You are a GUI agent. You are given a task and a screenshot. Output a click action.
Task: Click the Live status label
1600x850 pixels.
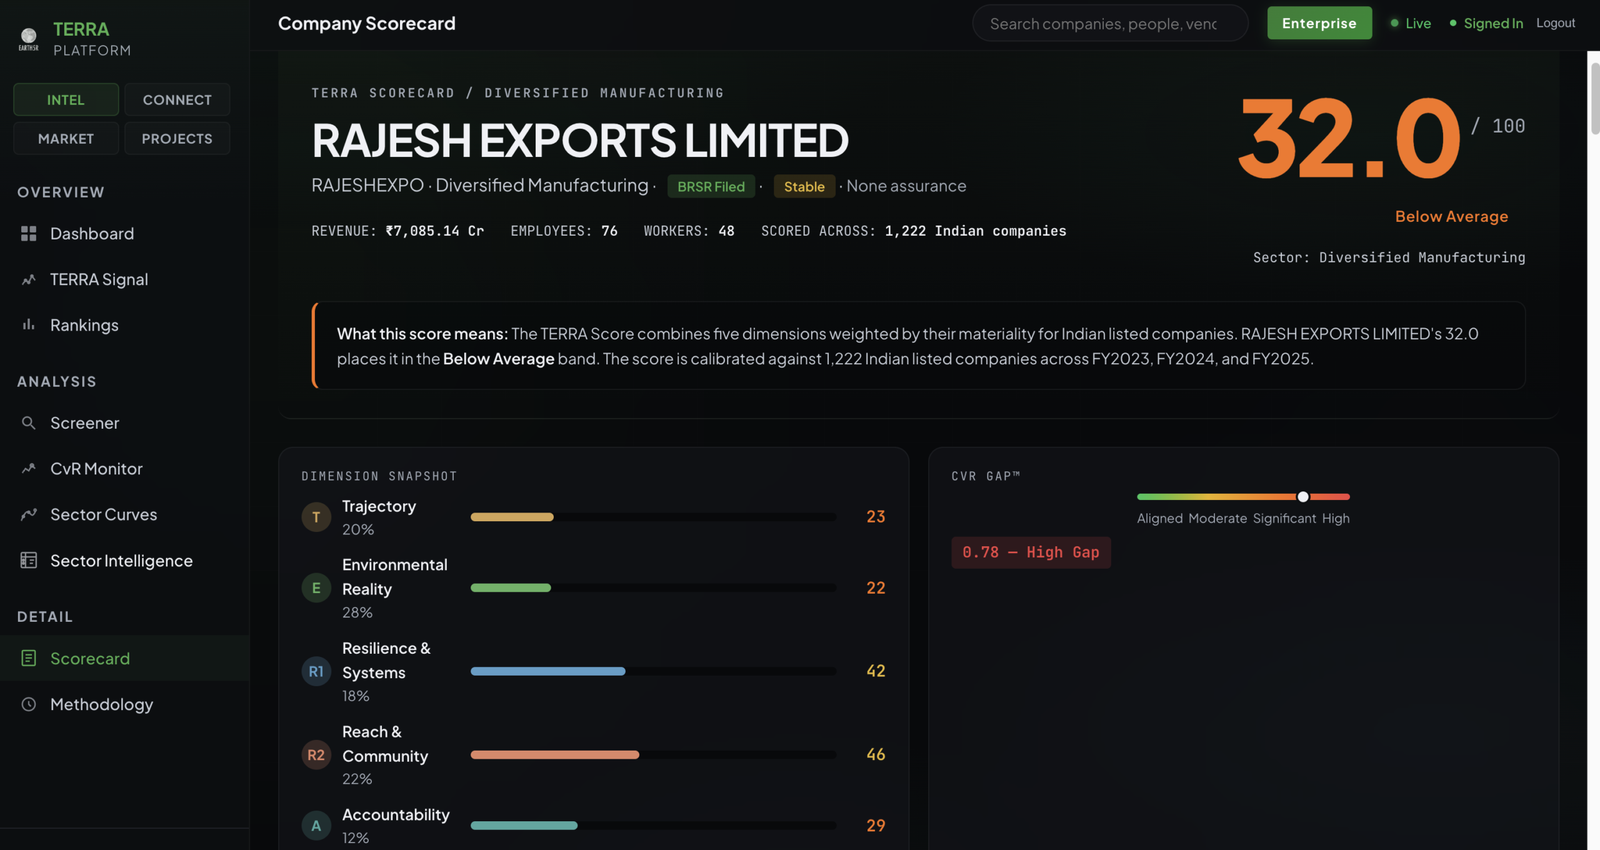pos(1418,23)
